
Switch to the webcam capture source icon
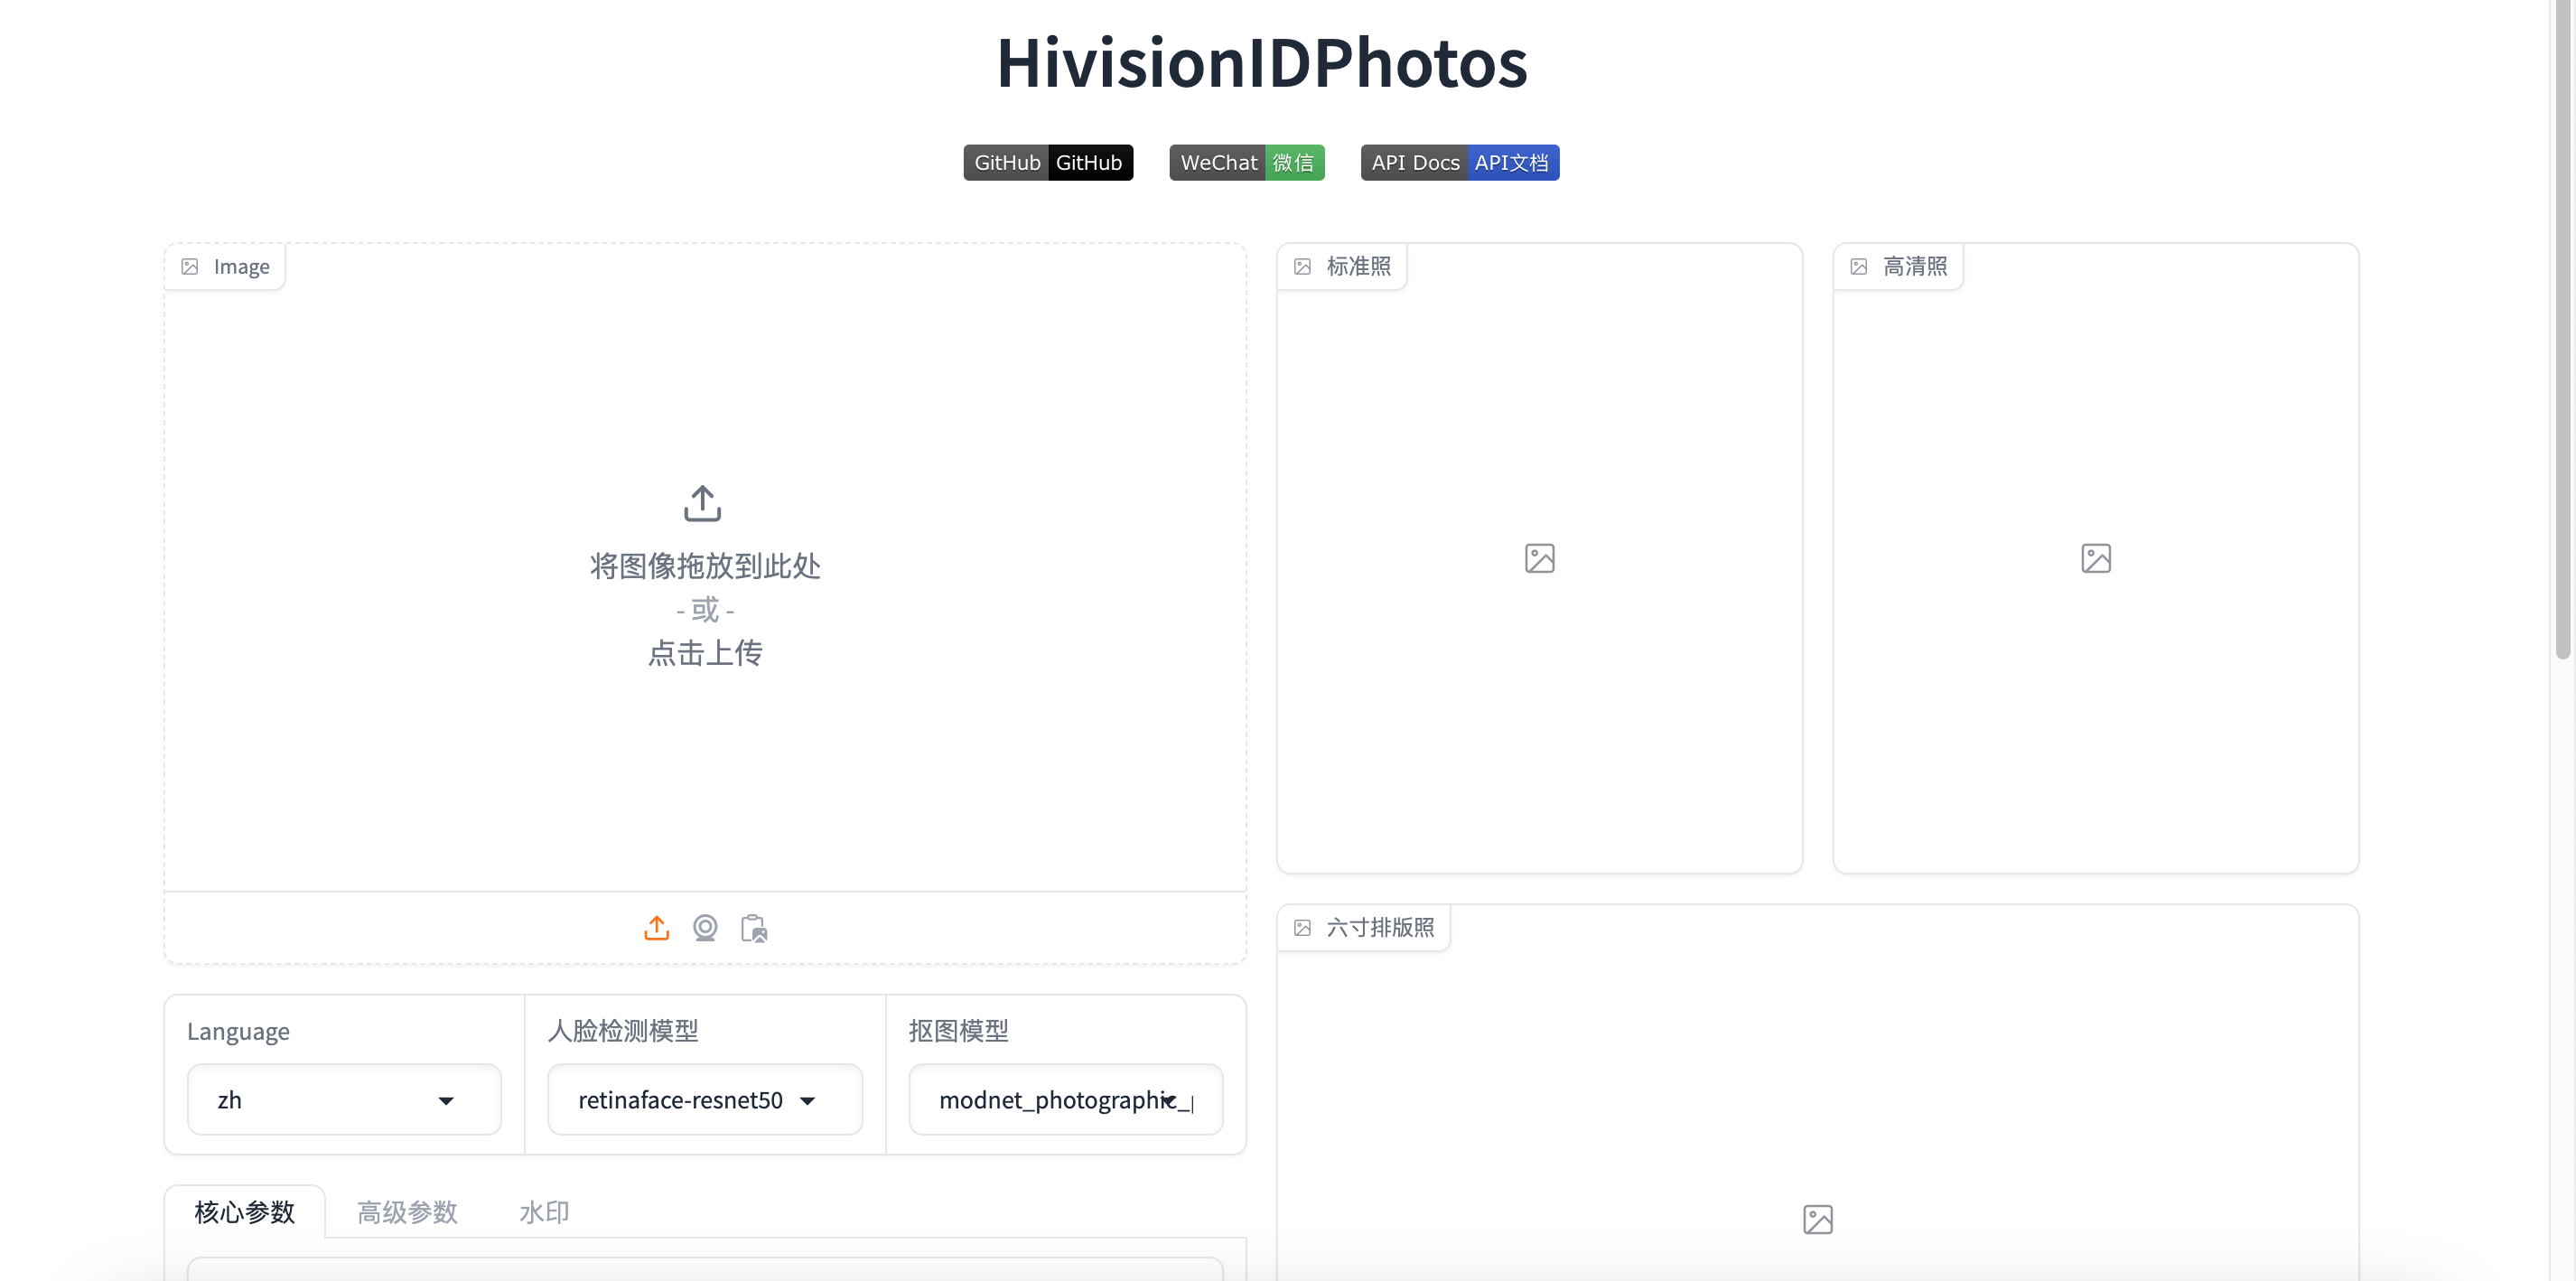click(x=705, y=928)
